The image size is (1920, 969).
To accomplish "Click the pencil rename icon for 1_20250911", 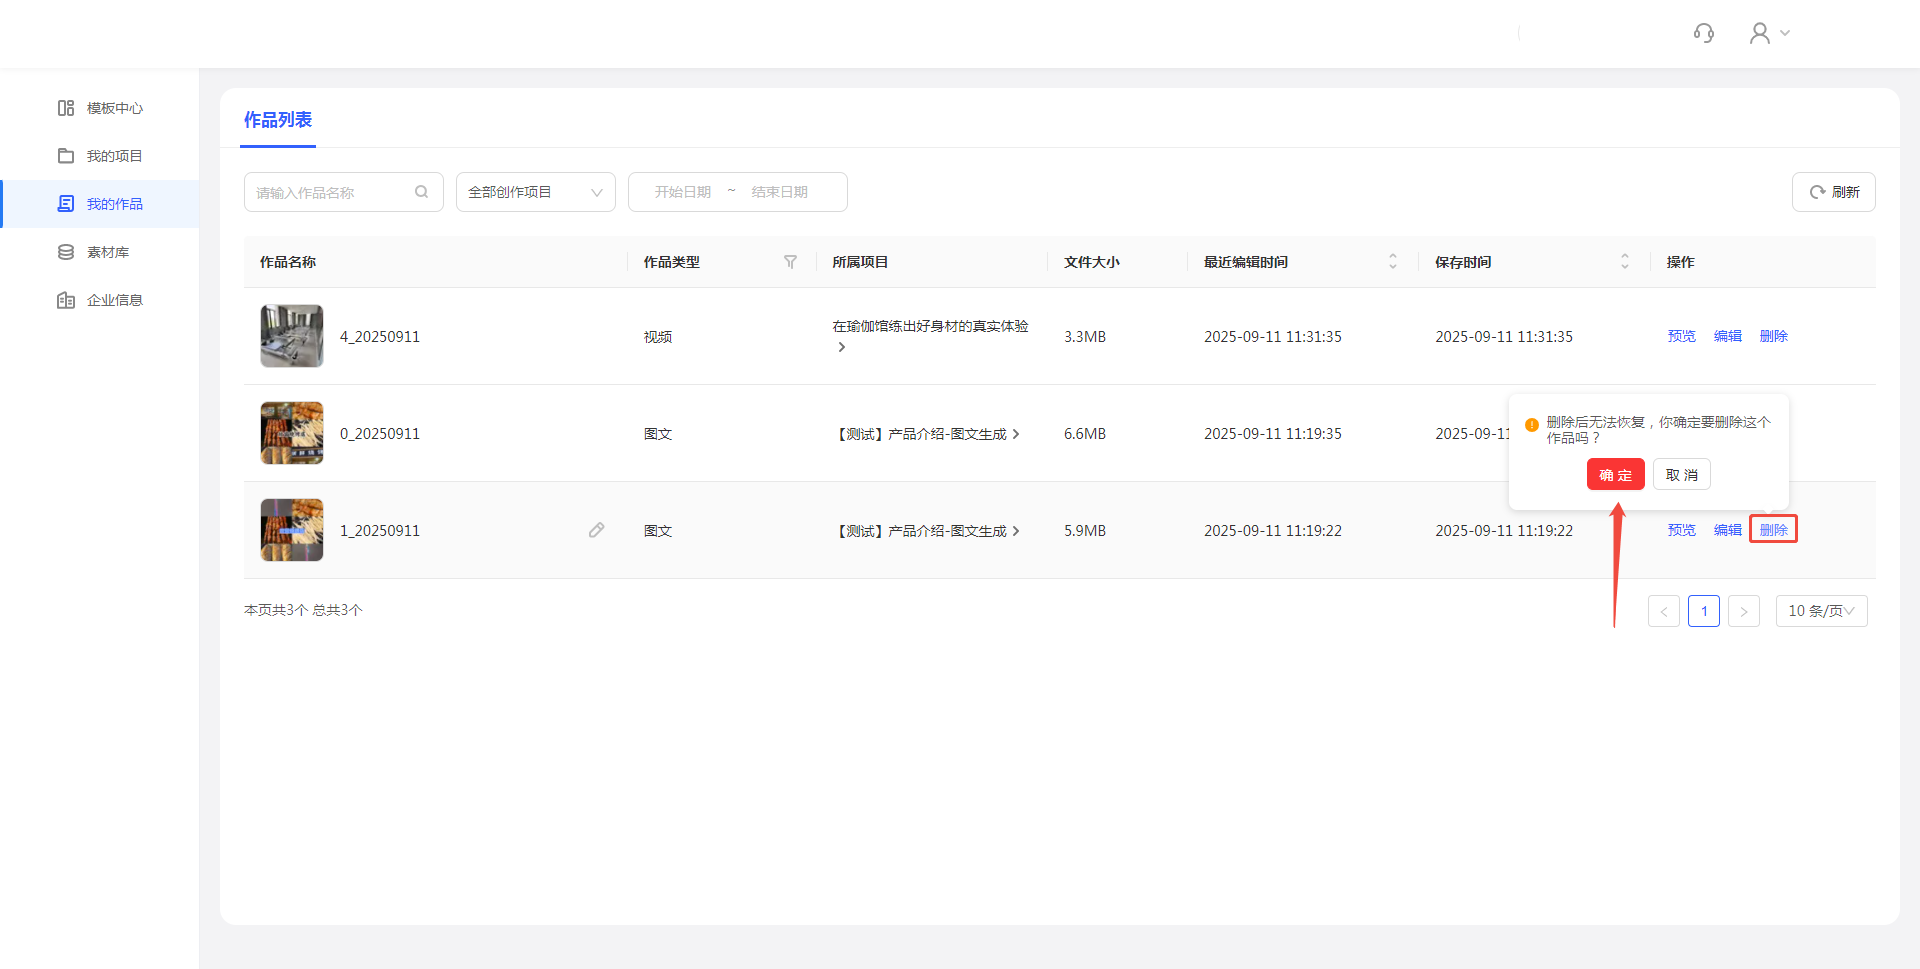I will [596, 530].
